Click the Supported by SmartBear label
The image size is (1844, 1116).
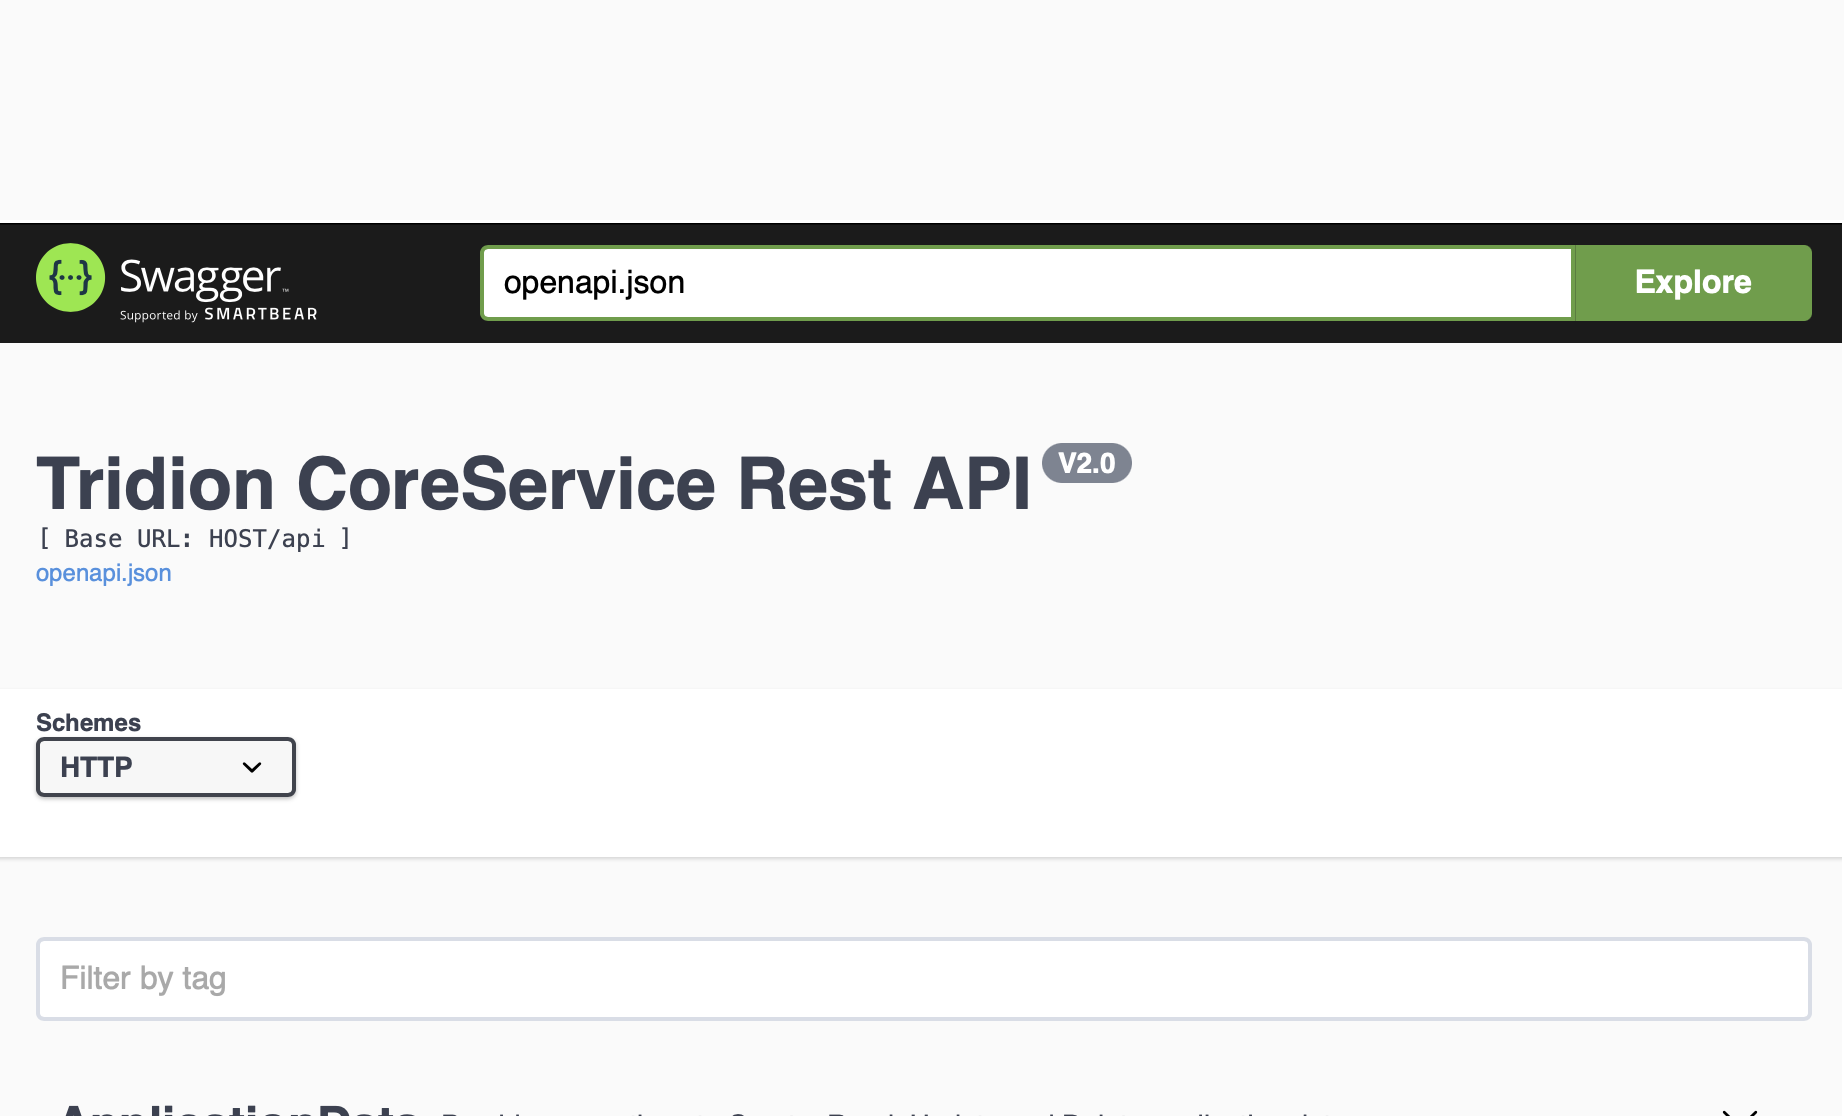click(x=218, y=314)
